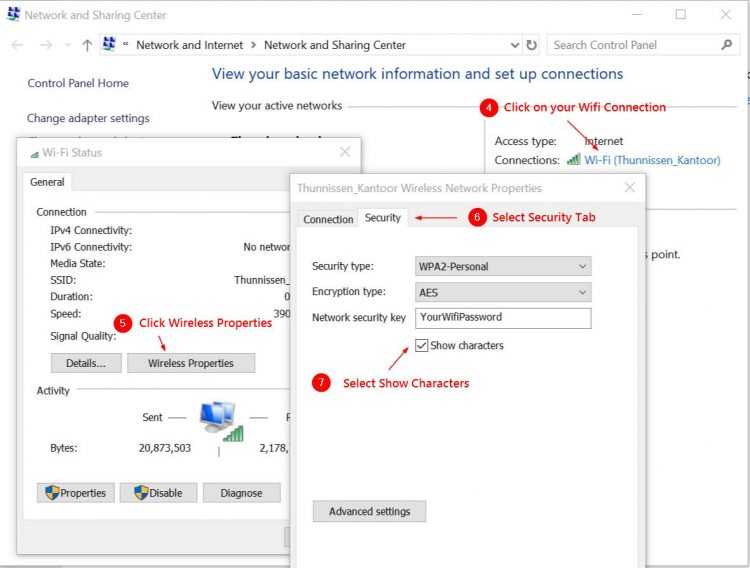Toggle the Show characters checkbox
This screenshot has width=750, height=568.
(421, 345)
